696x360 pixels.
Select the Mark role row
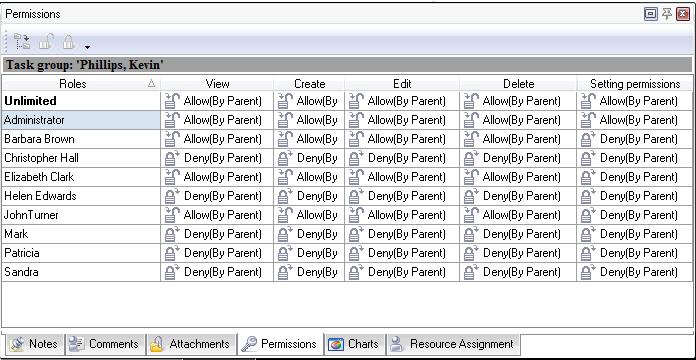click(81, 234)
